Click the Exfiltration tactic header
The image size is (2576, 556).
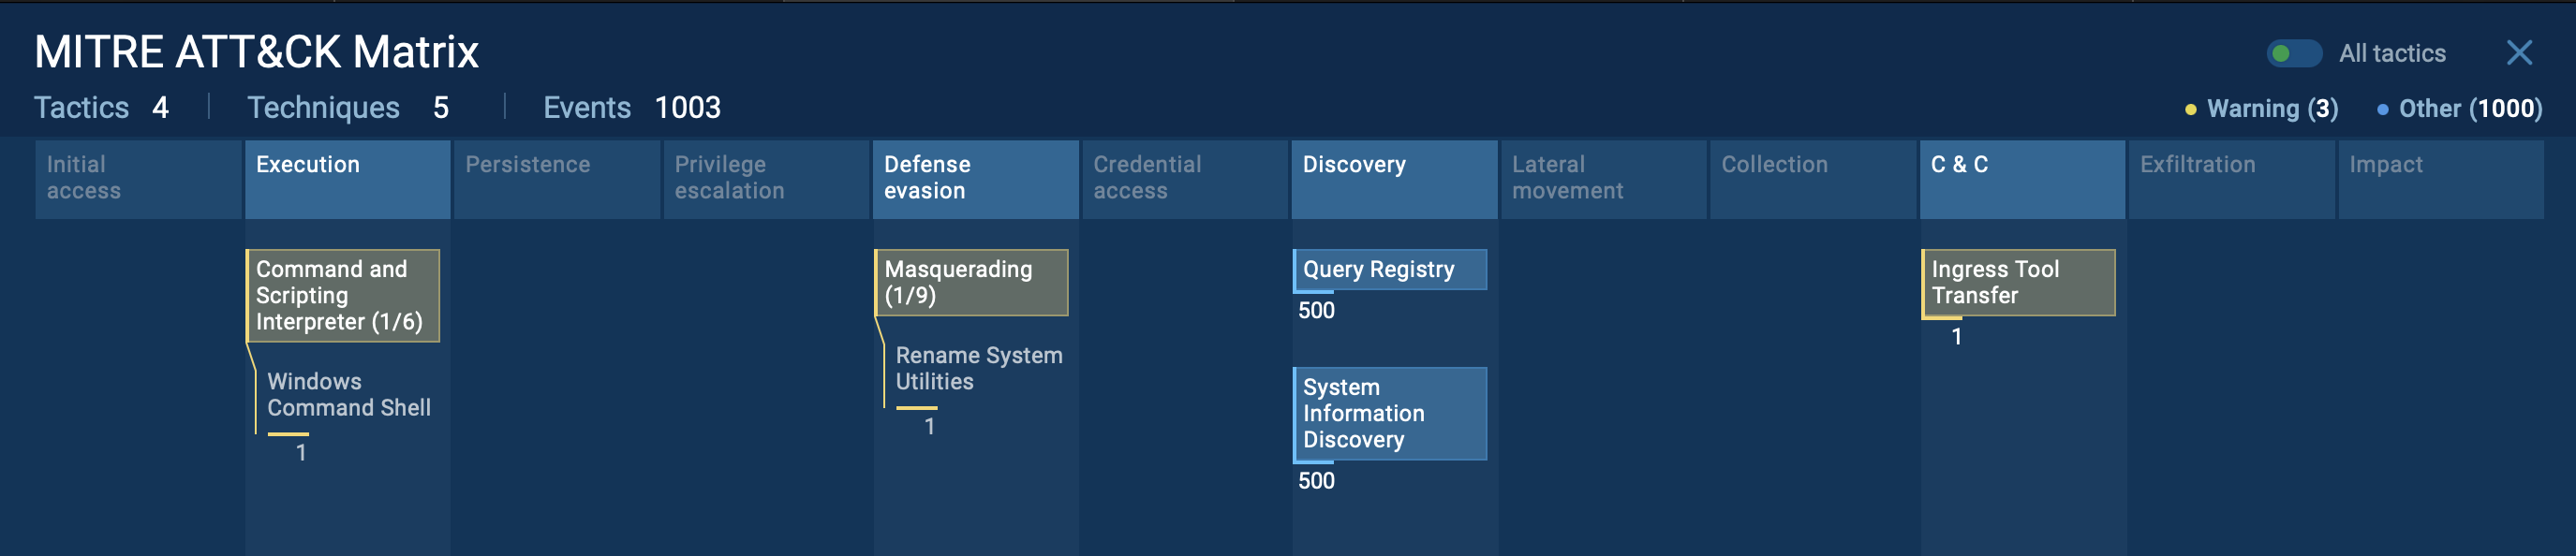pyautogui.click(x=2231, y=178)
